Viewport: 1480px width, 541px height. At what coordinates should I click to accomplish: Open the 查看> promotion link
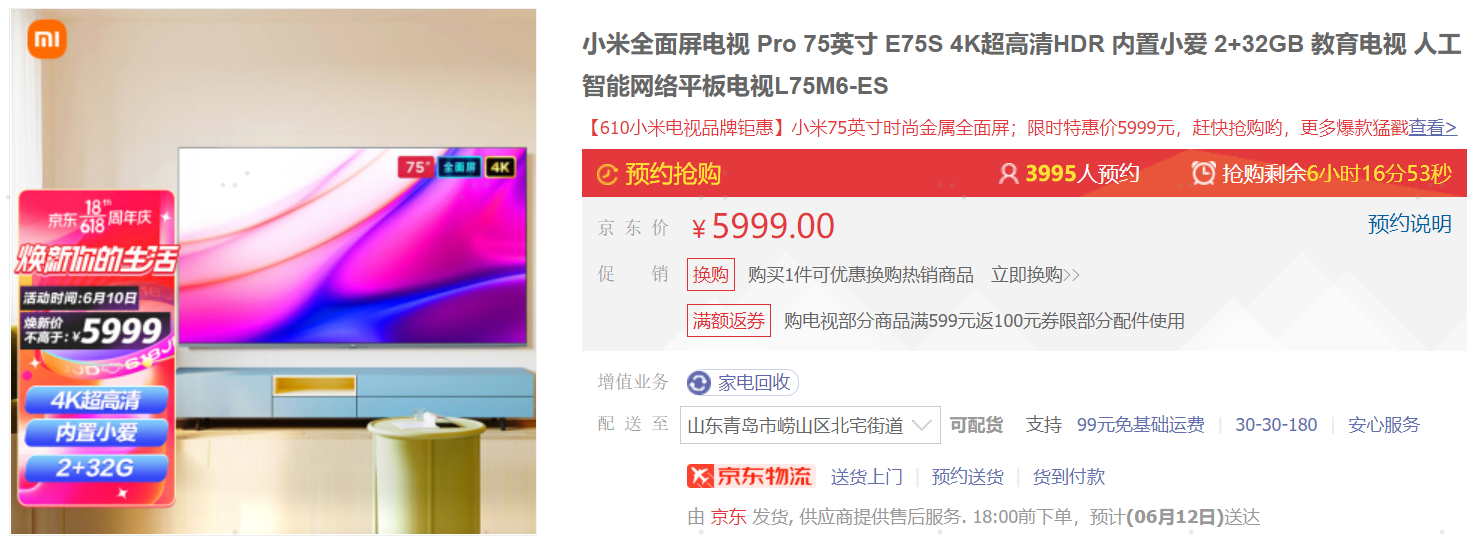pyautogui.click(x=1433, y=127)
